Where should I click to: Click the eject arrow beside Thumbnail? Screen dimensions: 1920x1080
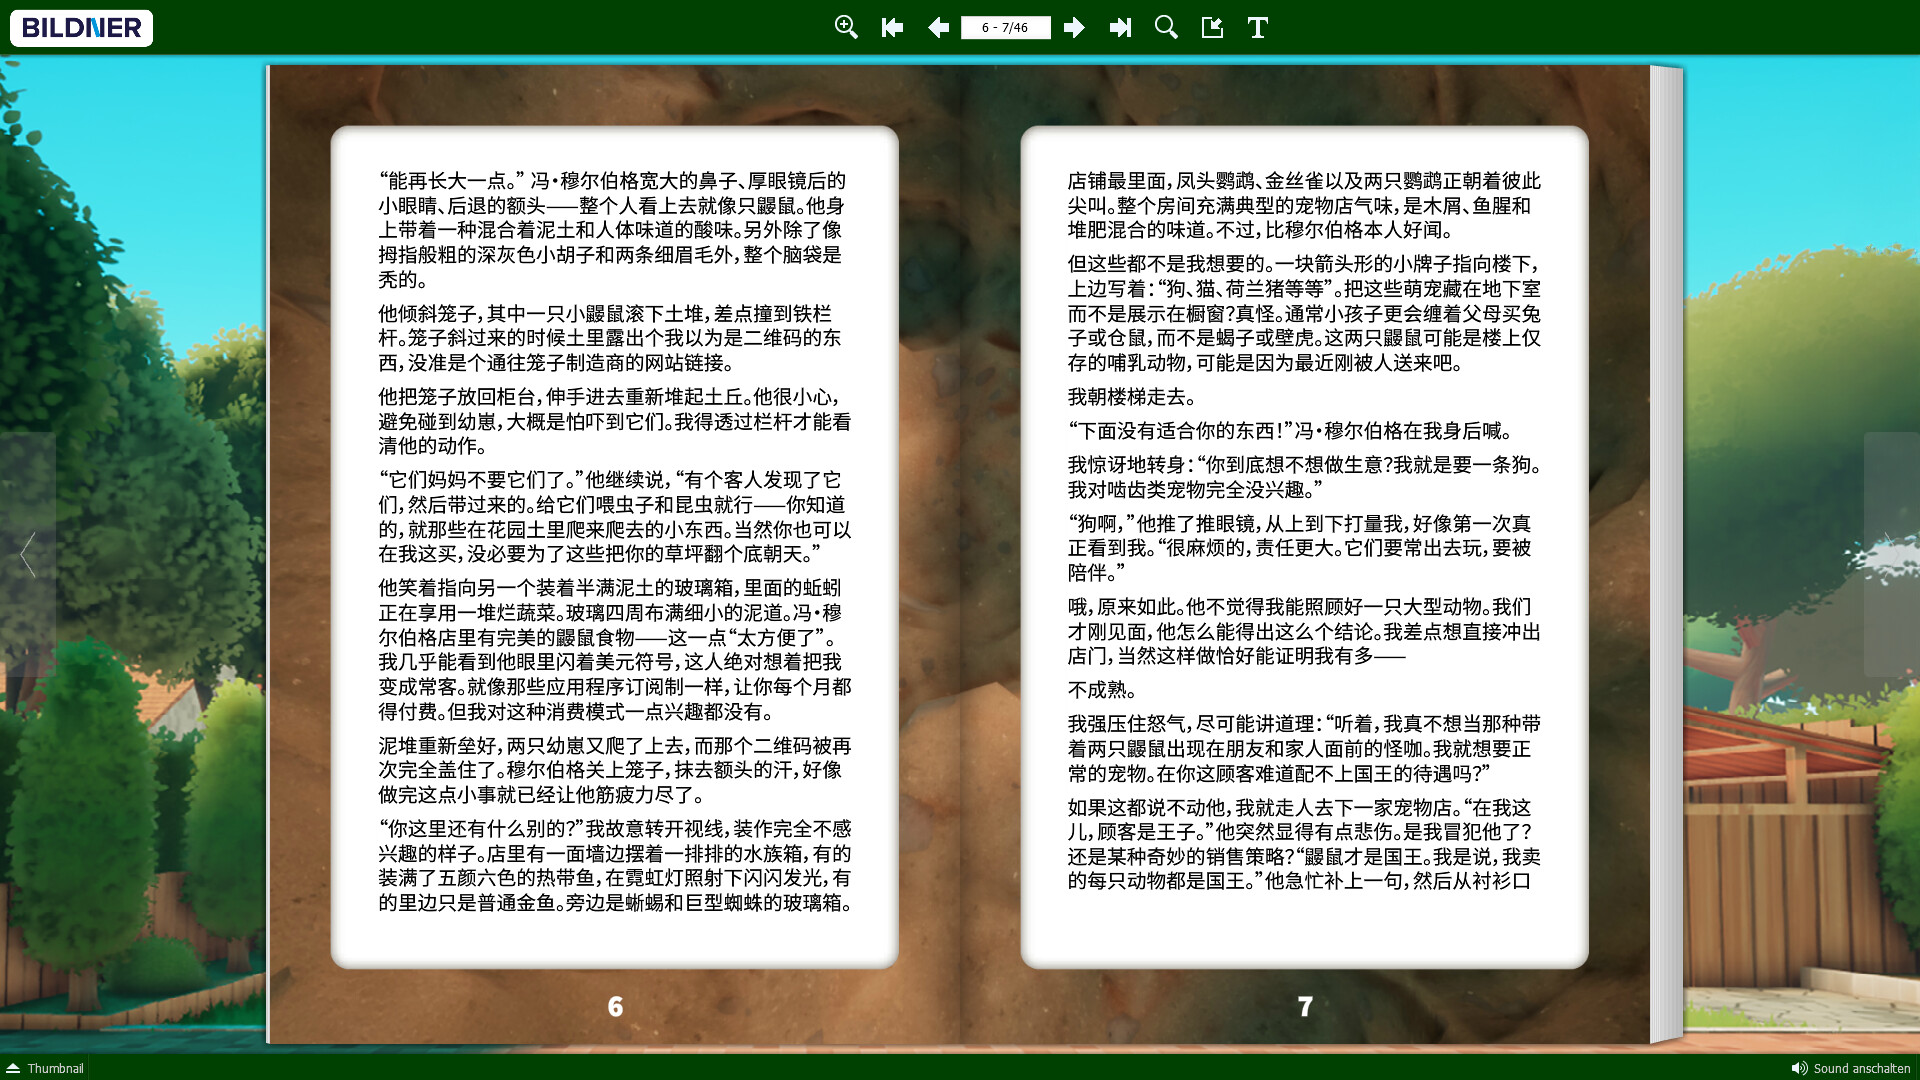(x=13, y=1068)
